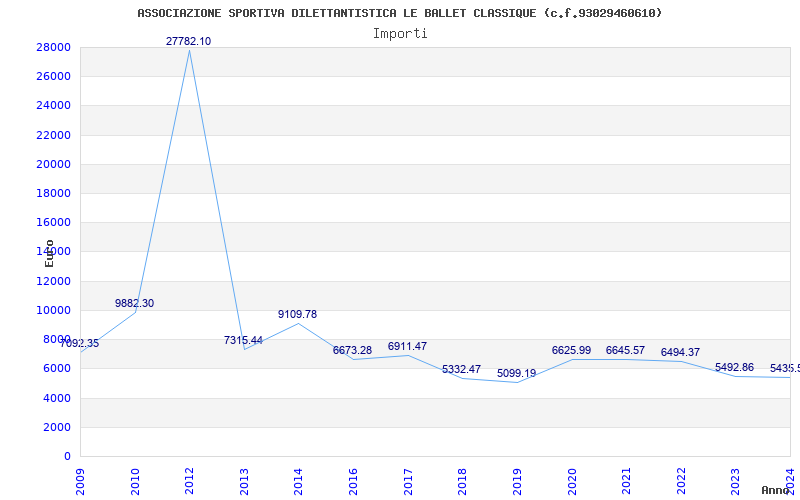Select the 22000 y-axis tick label
800x500 pixels.
point(54,135)
